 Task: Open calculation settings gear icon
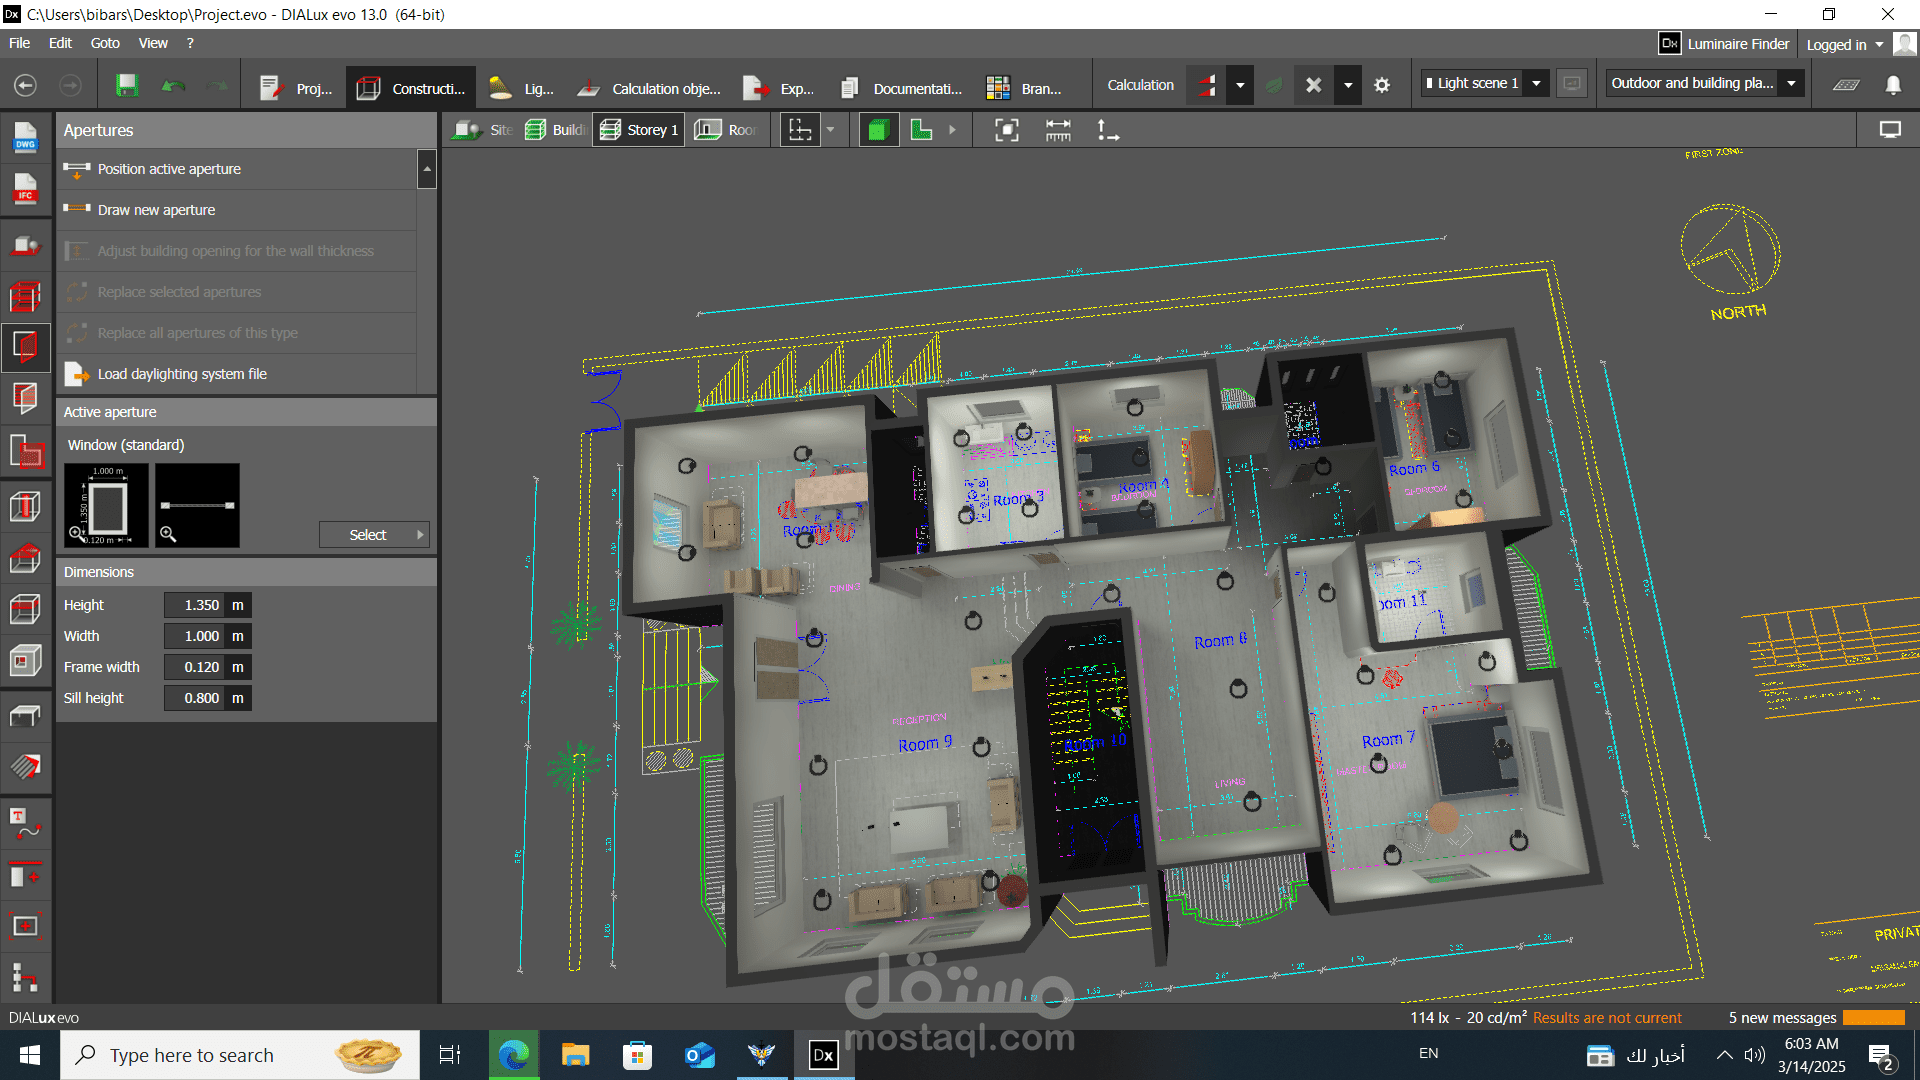[x=1382, y=85]
